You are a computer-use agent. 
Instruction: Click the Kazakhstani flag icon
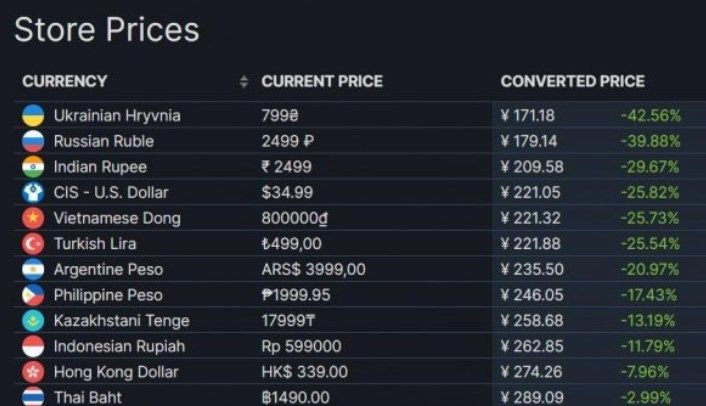tap(33, 321)
